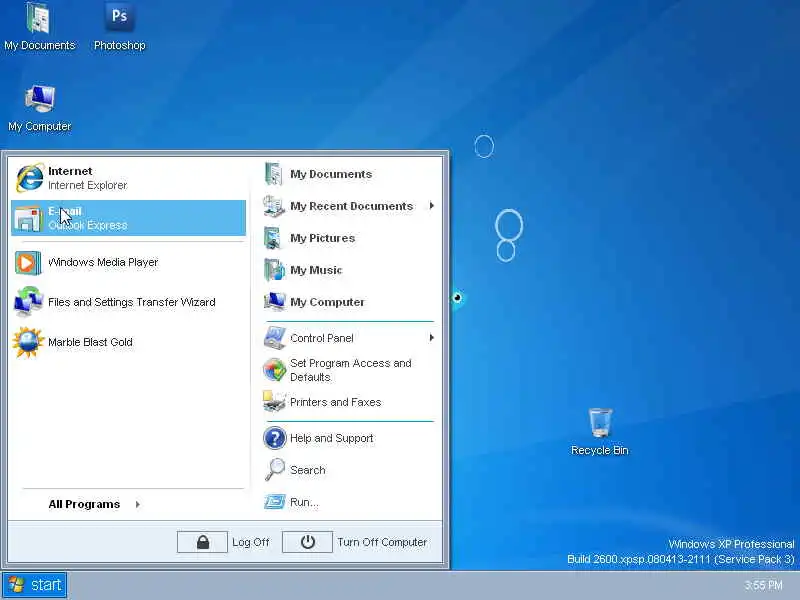Image resolution: width=800 pixels, height=600 pixels.
Task: Click the Turn Off Computer power button
Action: point(307,542)
